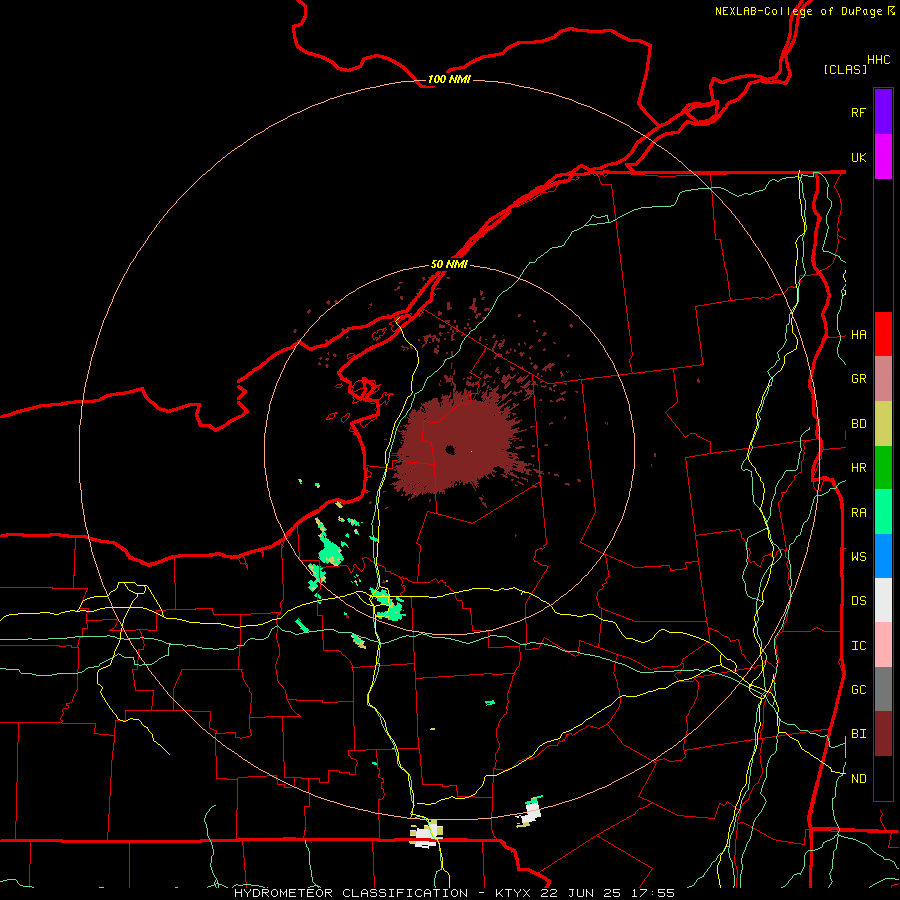This screenshot has width=900, height=900.
Task: Click the "HA" legend label
Action: click(x=858, y=335)
